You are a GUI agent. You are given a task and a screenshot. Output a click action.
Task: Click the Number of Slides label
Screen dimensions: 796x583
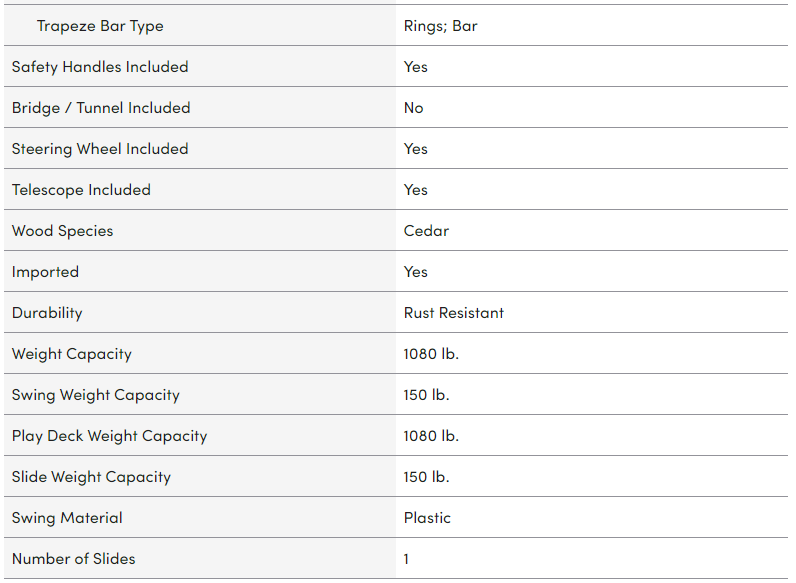pos(73,559)
